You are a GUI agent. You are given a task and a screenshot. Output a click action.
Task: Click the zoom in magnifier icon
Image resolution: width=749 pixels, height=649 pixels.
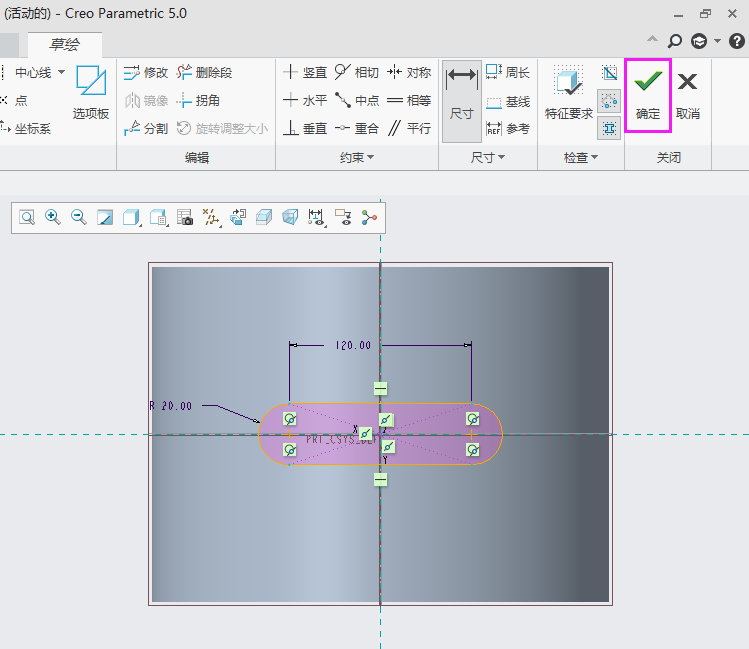pyautogui.click(x=52, y=217)
